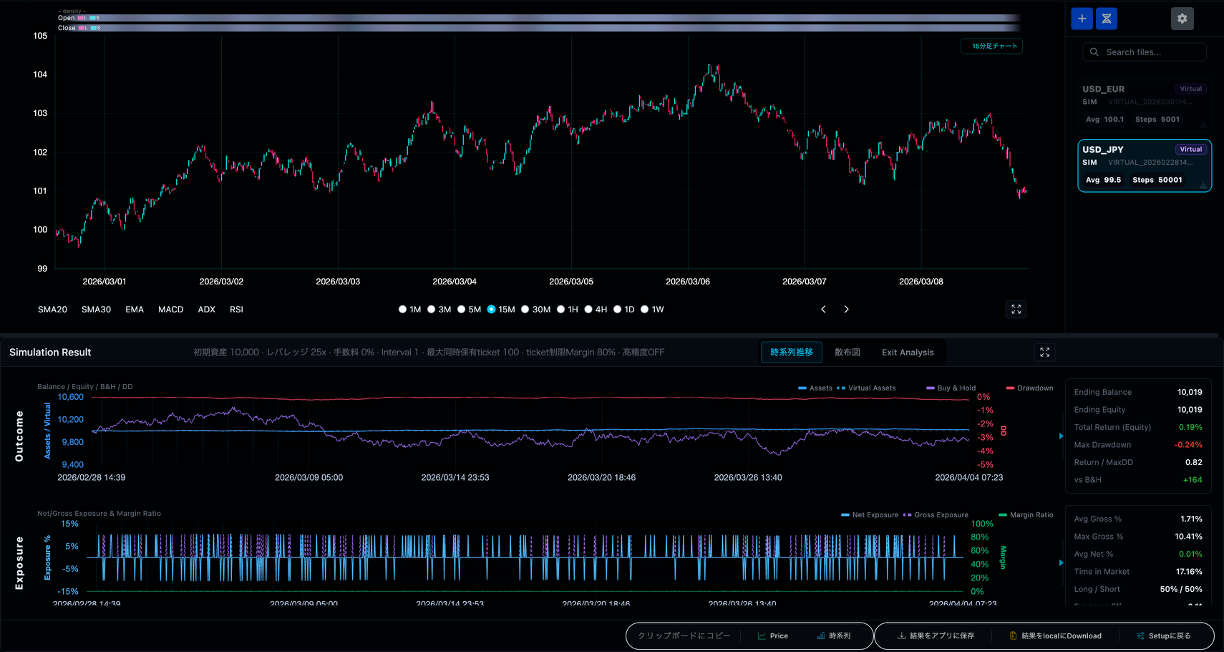Click the blue plus add-file icon
The image size is (1224, 652).
tap(1081, 18)
